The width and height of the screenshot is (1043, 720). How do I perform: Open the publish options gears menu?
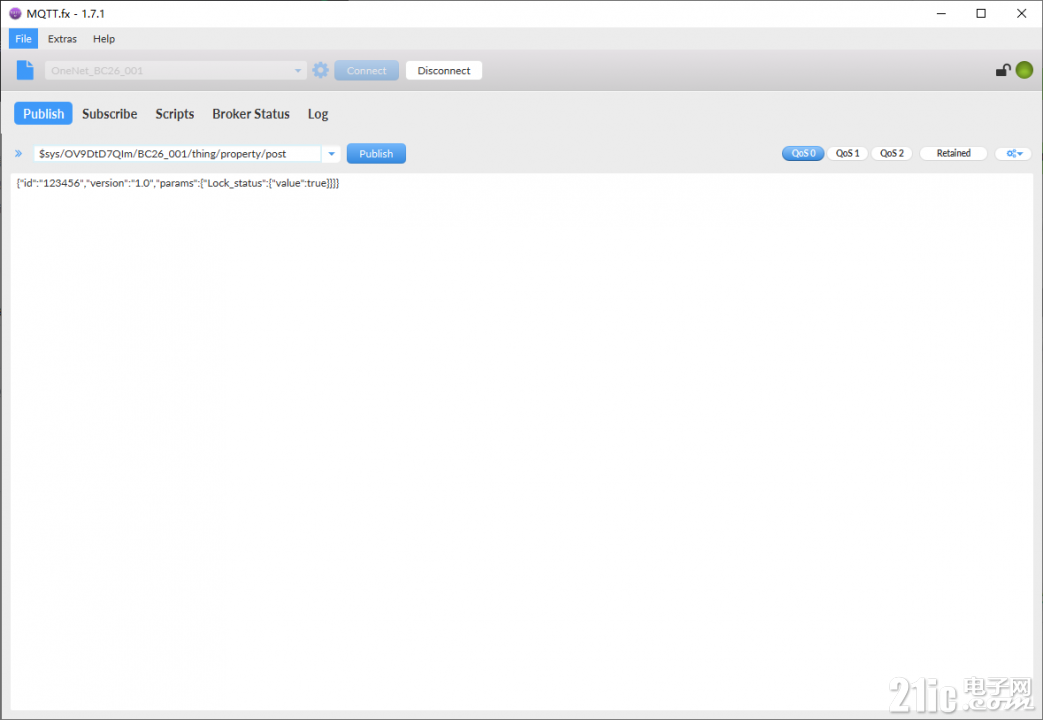[1014, 154]
